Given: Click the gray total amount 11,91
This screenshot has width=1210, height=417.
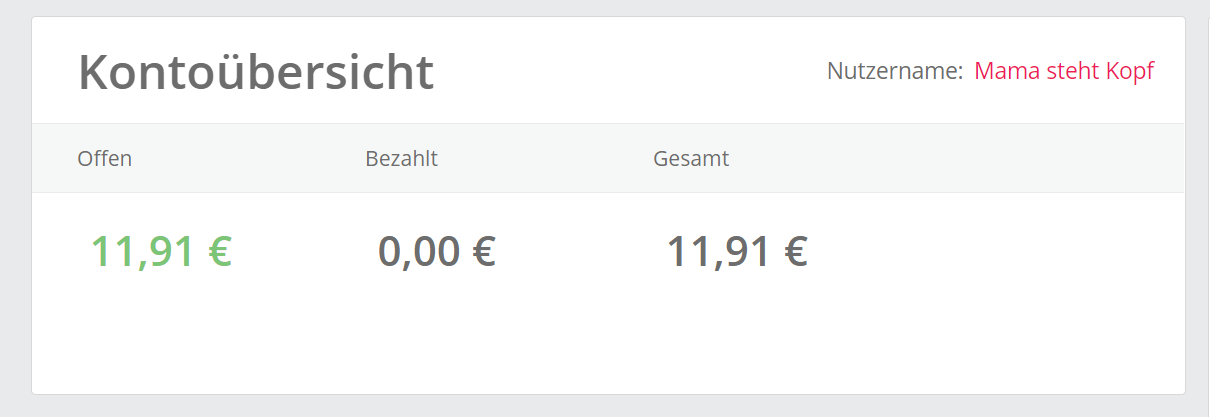Looking at the screenshot, I should (x=718, y=251).
